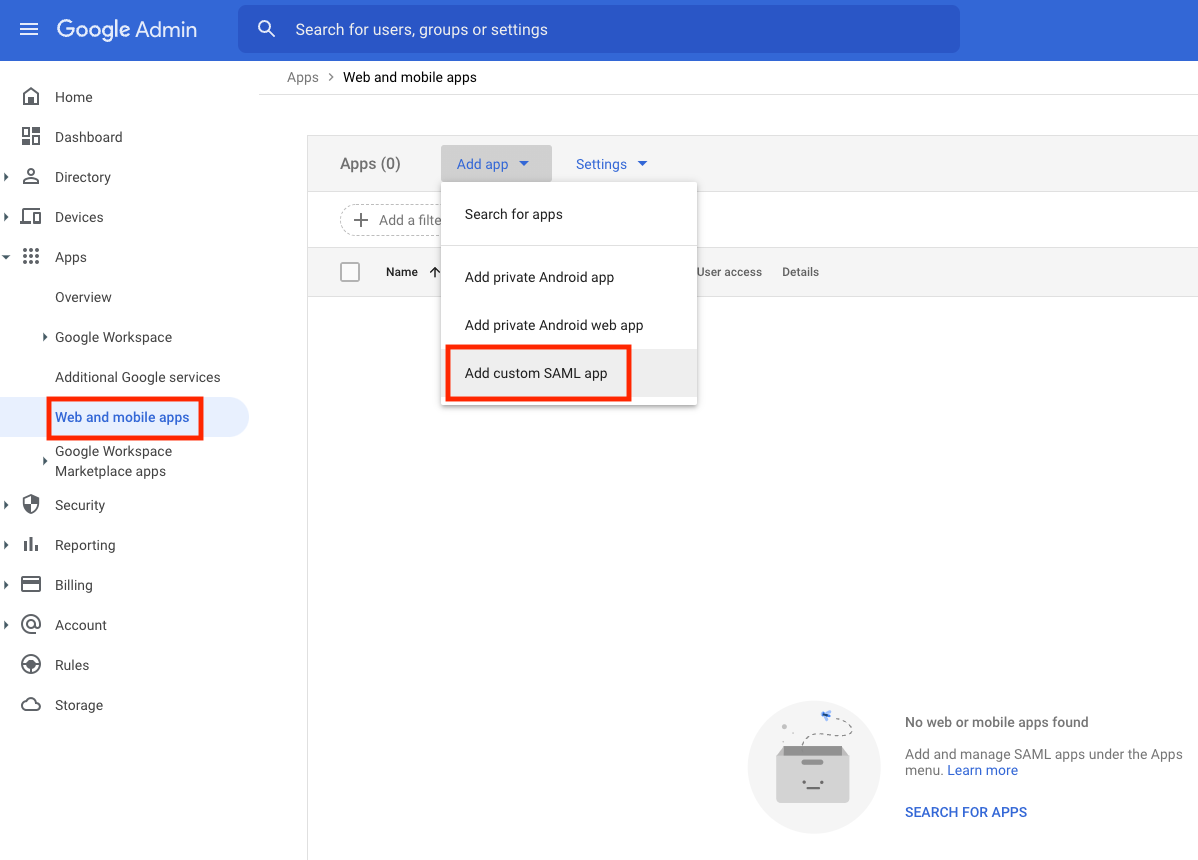Click the Storage cloud icon
This screenshot has height=860, width=1198.
coord(31,704)
